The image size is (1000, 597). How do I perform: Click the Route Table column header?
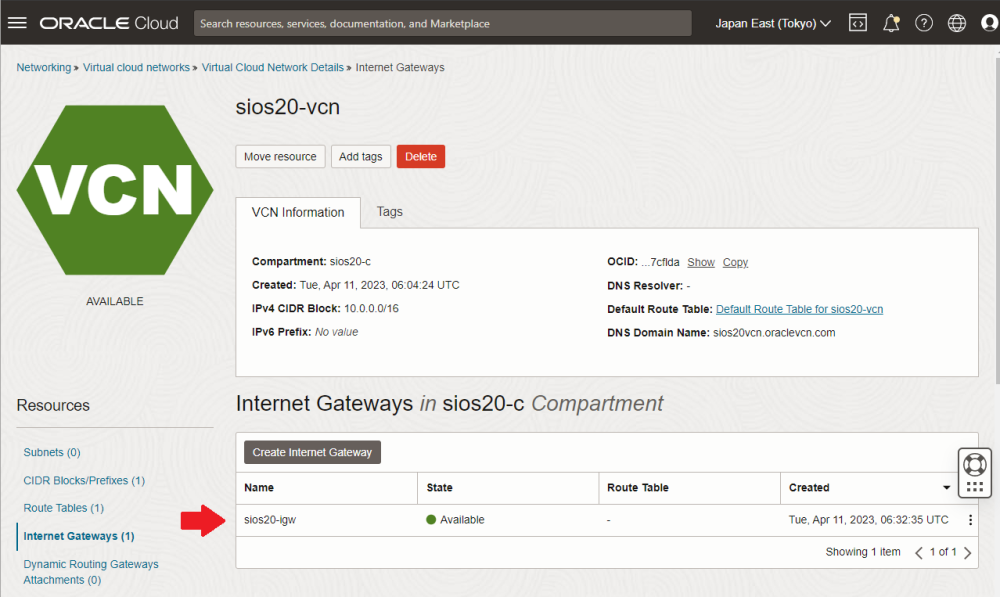638,488
